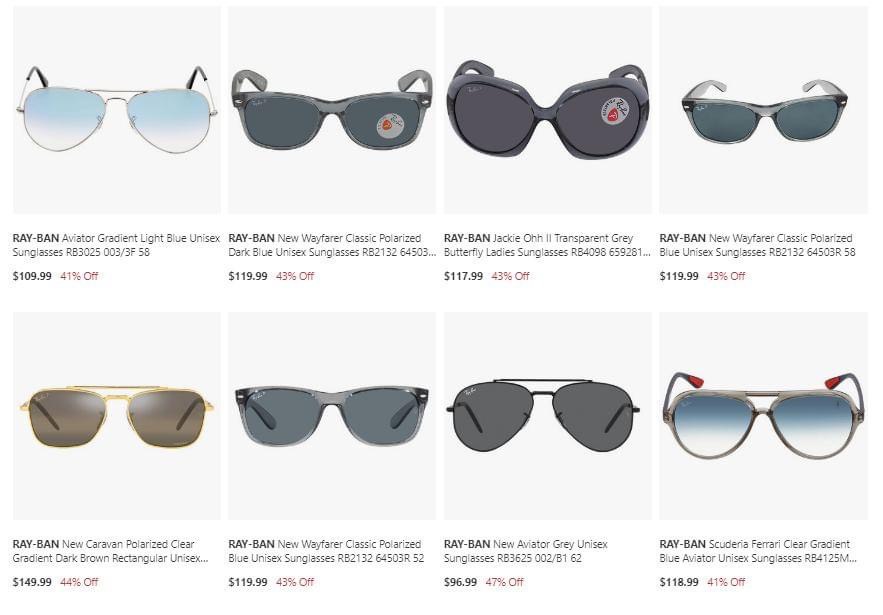View the black New Aviator Grey sunglasses image

click(548, 416)
